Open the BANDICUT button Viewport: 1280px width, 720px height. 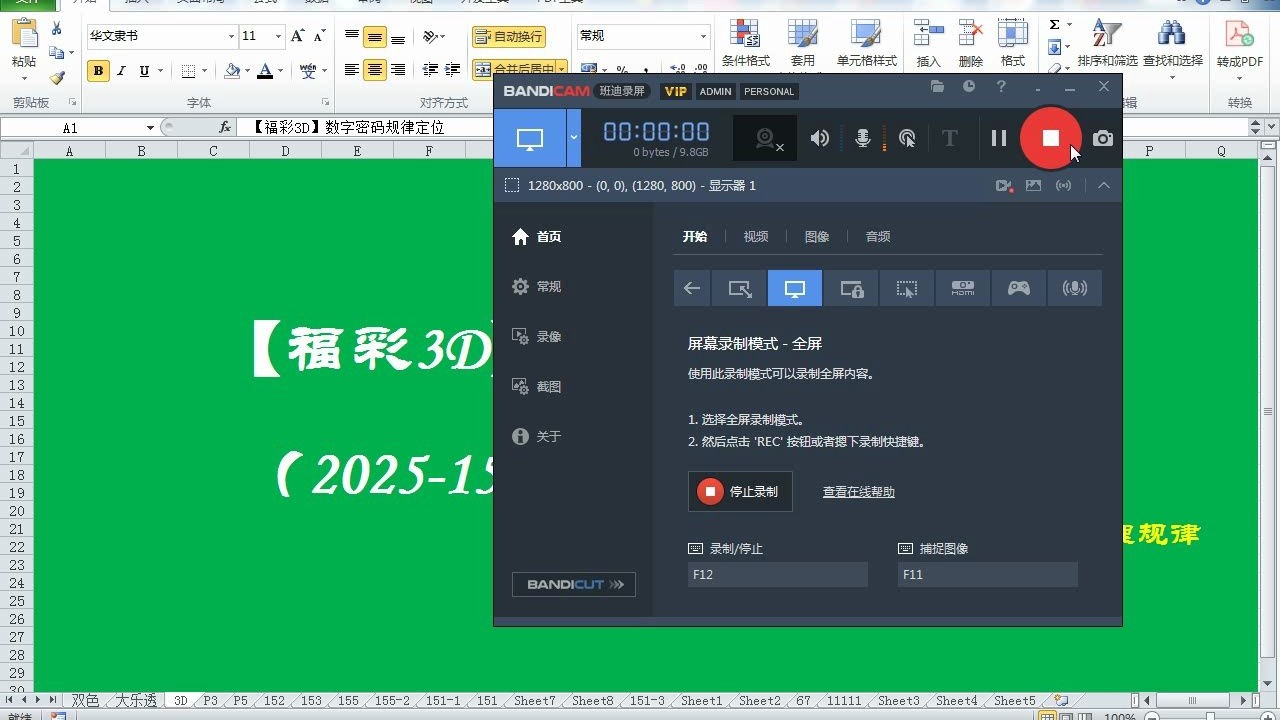pyautogui.click(x=574, y=584)
